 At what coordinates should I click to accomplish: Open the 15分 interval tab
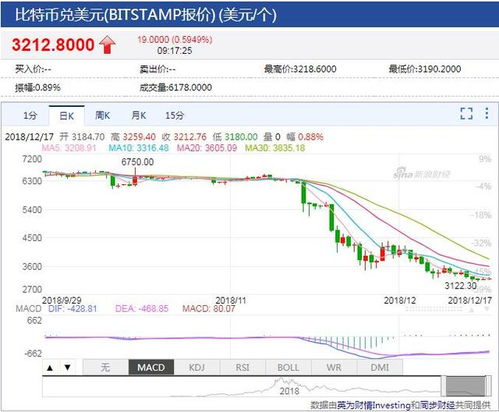(x=174, y=115)
